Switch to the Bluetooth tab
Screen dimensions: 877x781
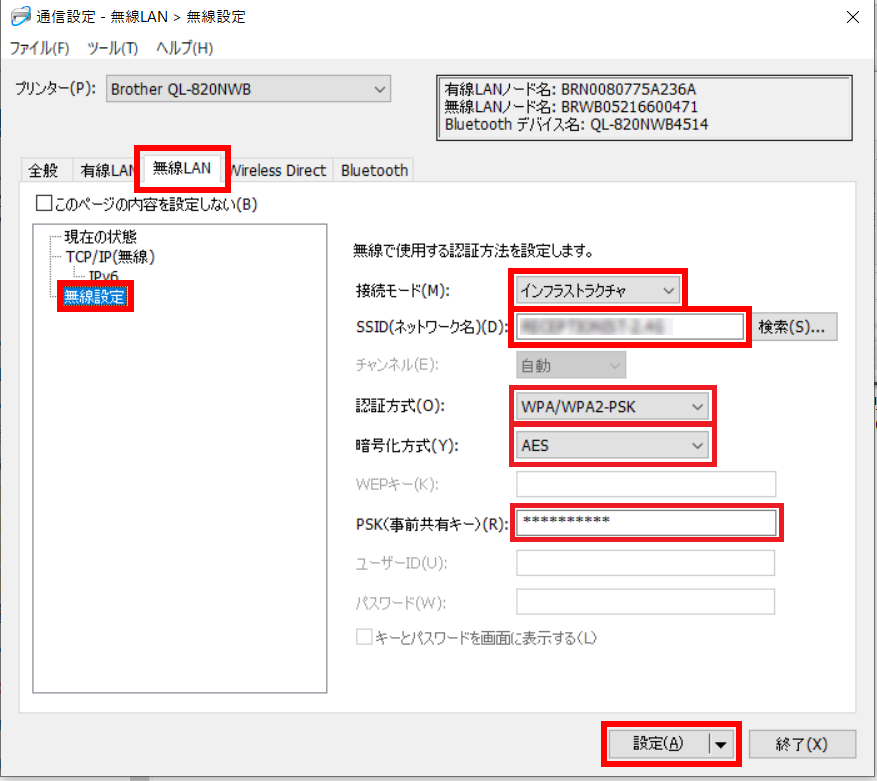(x=374, y=171)
